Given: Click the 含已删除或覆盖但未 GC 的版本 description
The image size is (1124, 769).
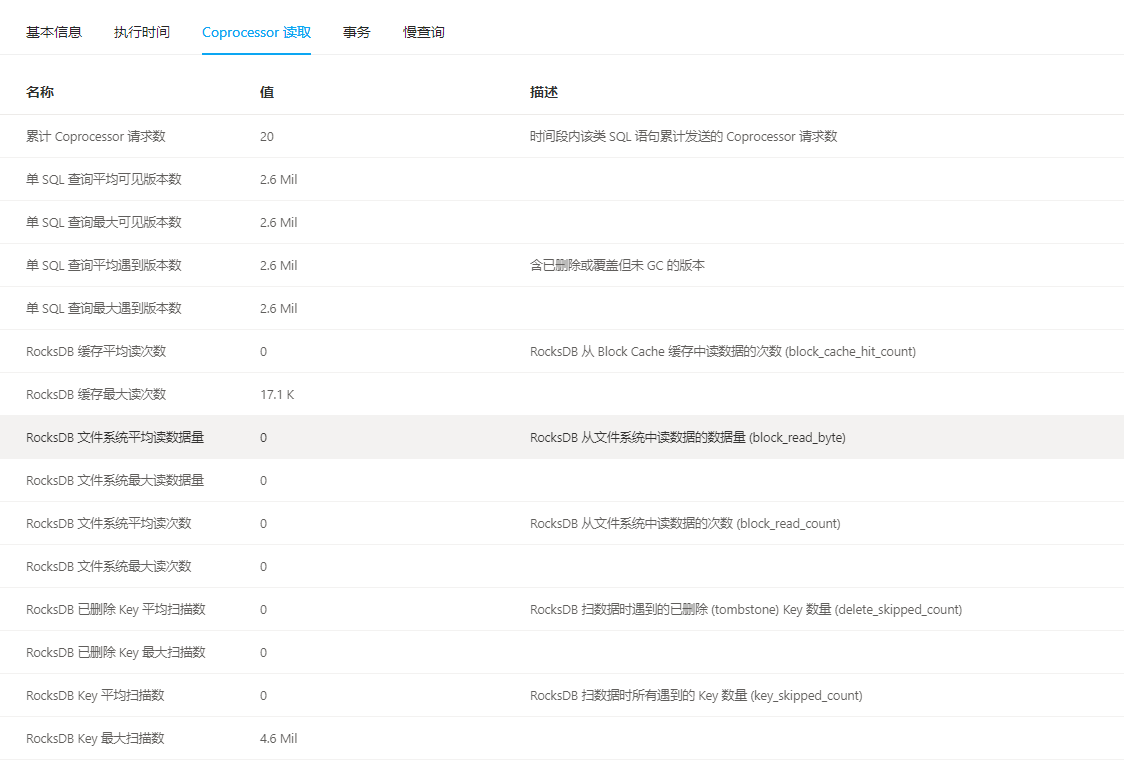Looking at the screenshot, I should [617, 265].
